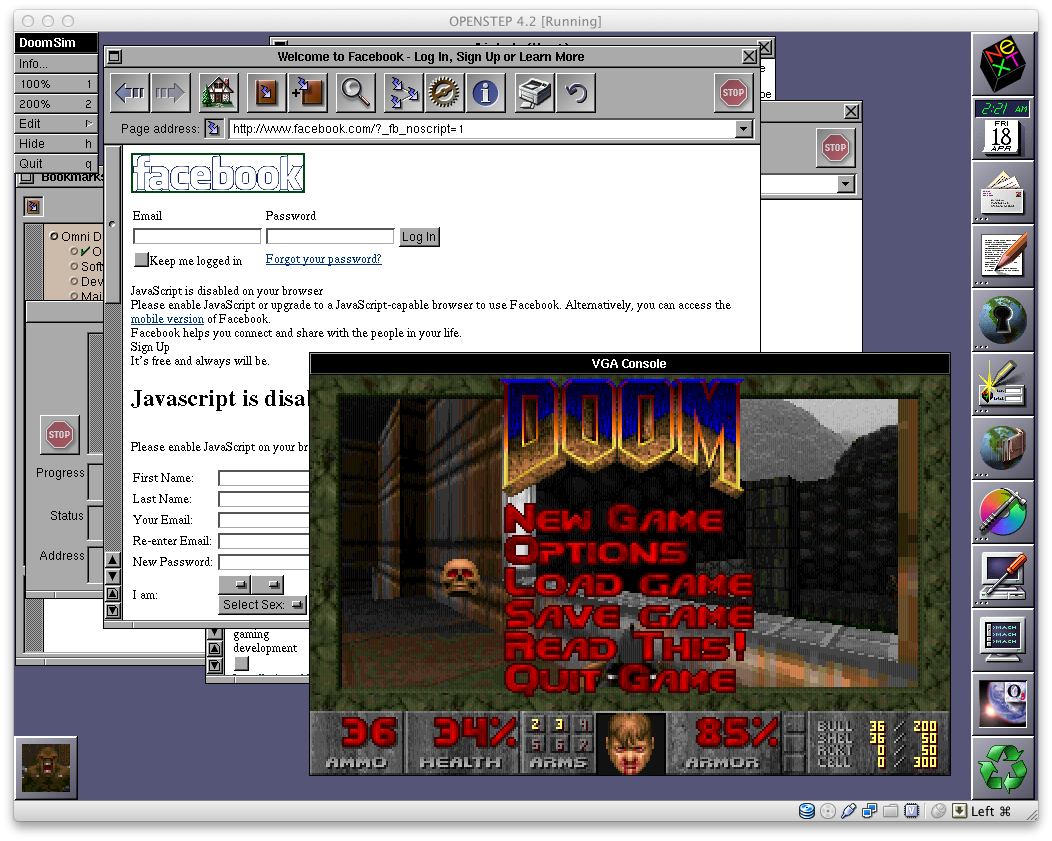Select Quit in the DoomSim menu
Viewport: 1052px width, 841px height.
[56, 164]
